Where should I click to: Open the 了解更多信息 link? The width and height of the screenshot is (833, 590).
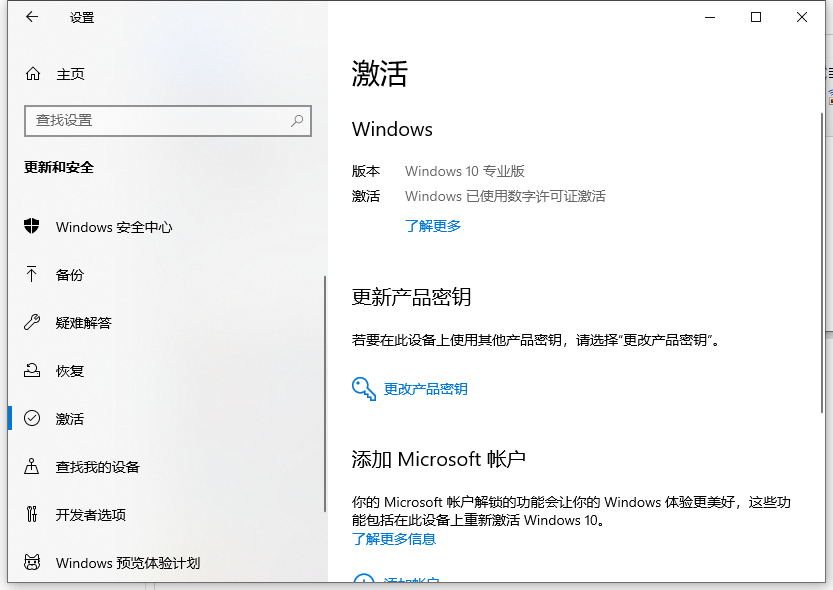[x=394, y=539]
